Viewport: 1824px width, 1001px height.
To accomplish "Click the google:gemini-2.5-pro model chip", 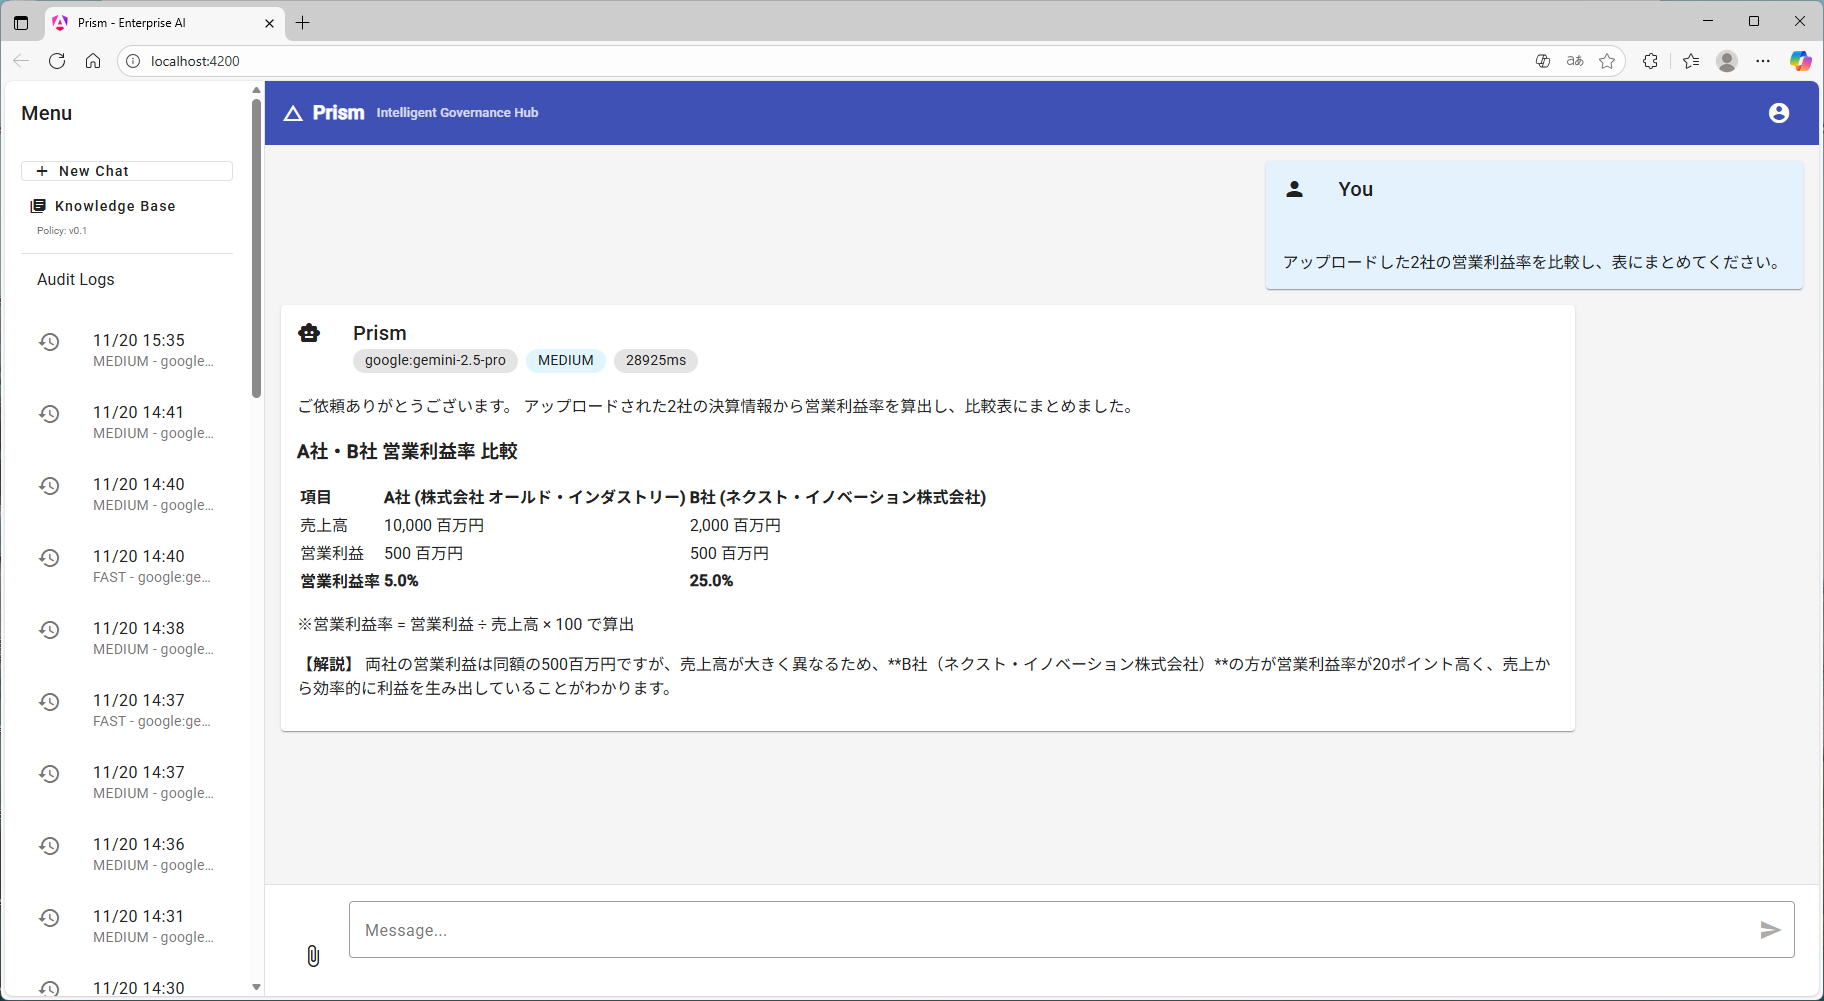I will pos(435,361).
